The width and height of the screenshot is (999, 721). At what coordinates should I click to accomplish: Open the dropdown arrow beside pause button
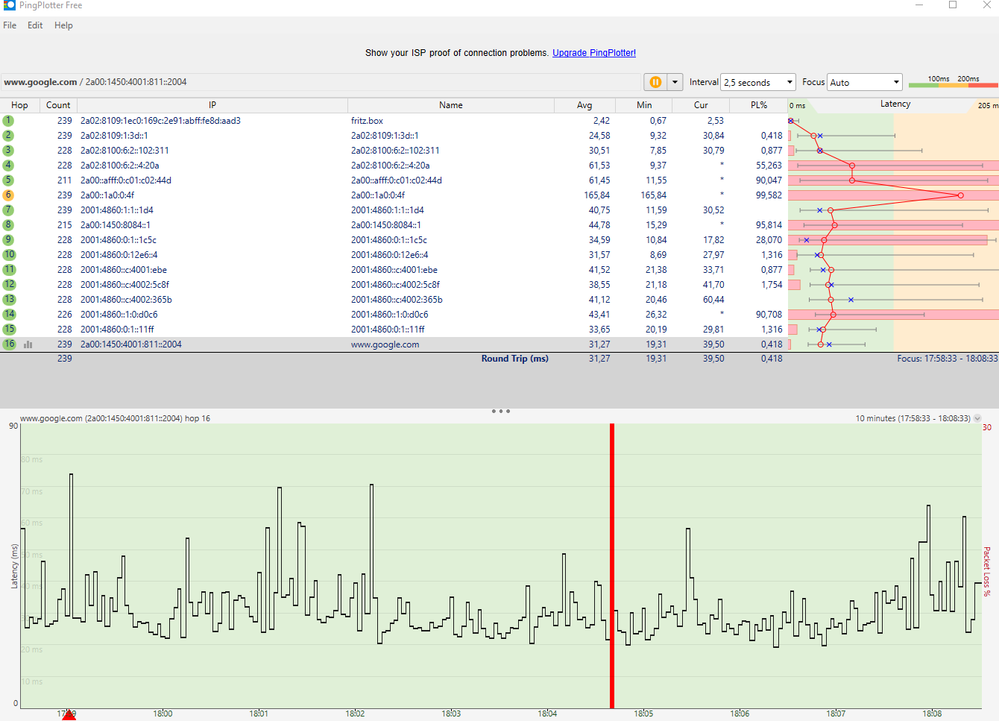click(675, 82)
